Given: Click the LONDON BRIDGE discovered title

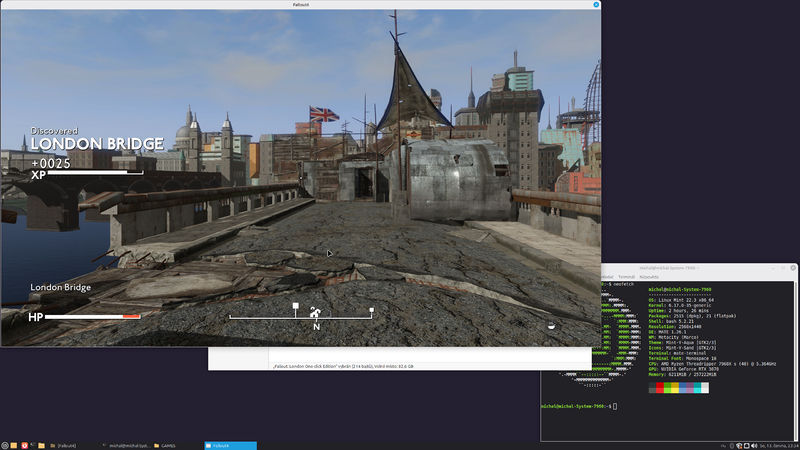Looking at the screenshot, I should click(97, 144).
